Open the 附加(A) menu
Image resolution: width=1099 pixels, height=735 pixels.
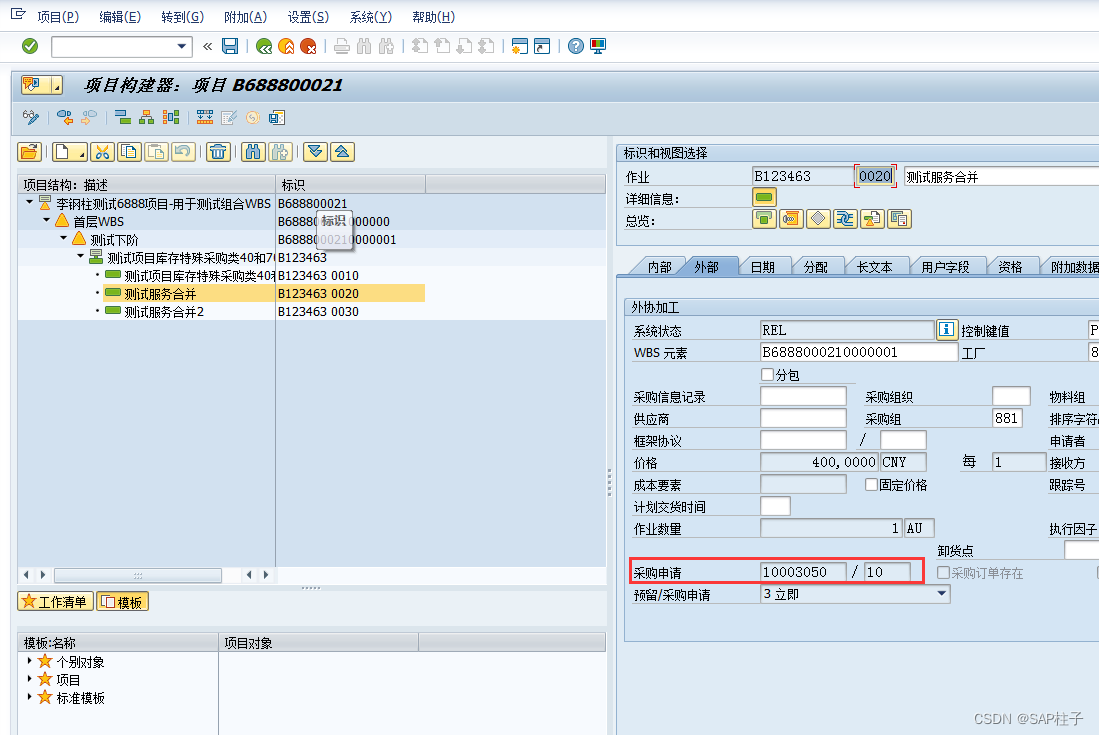245,17
